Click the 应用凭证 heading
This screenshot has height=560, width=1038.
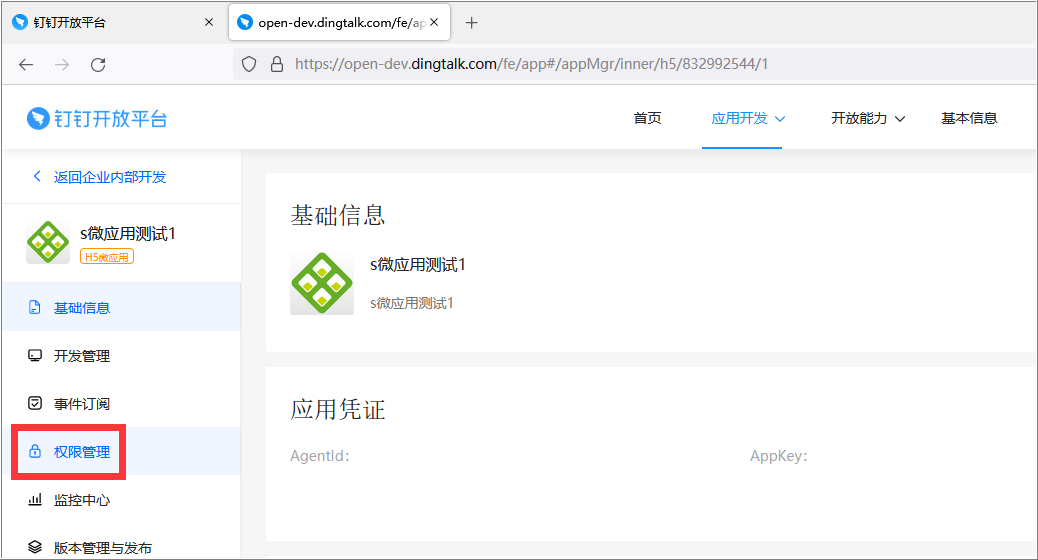click(x=338, y=409)
